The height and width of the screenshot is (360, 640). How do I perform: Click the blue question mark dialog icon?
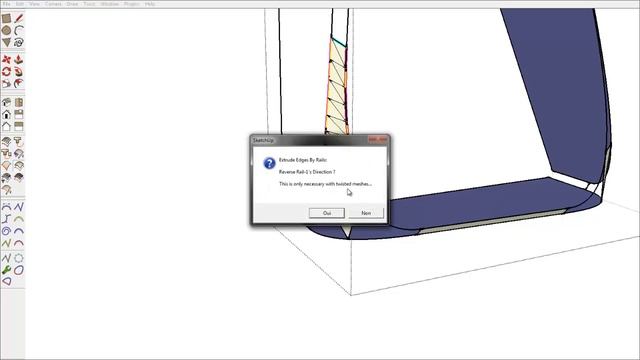(x=269, y=163)
